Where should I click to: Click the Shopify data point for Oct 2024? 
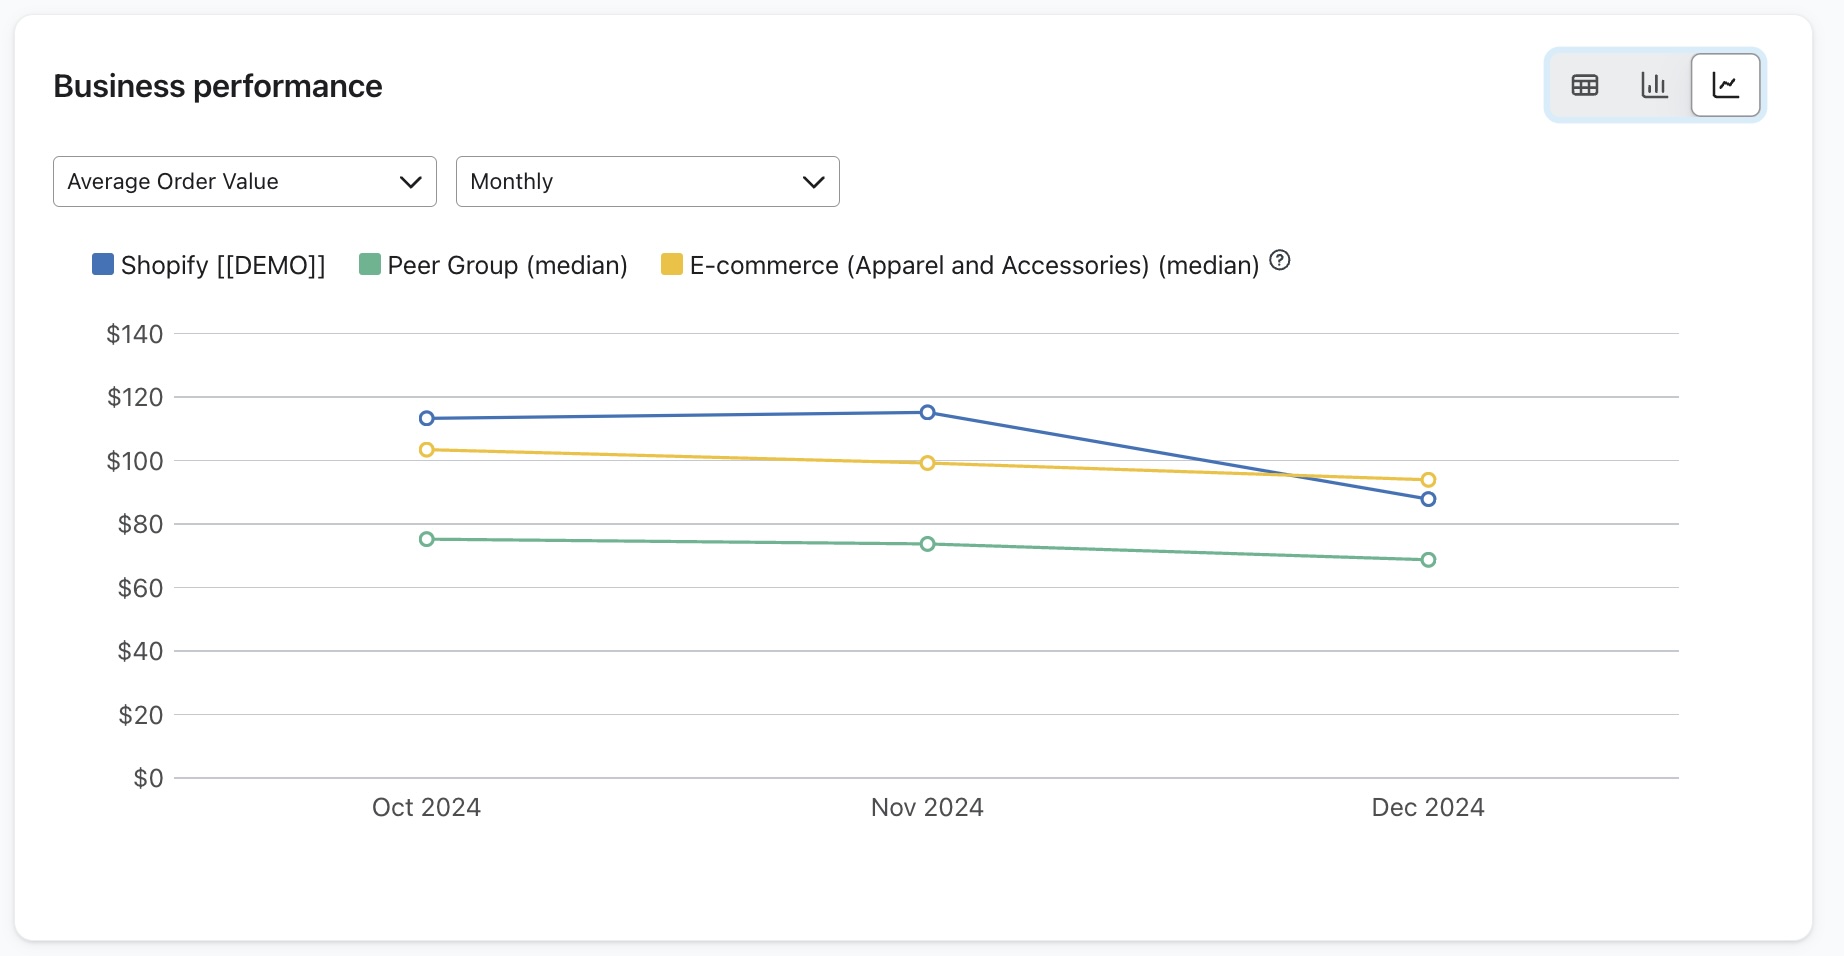click(427, 418)
